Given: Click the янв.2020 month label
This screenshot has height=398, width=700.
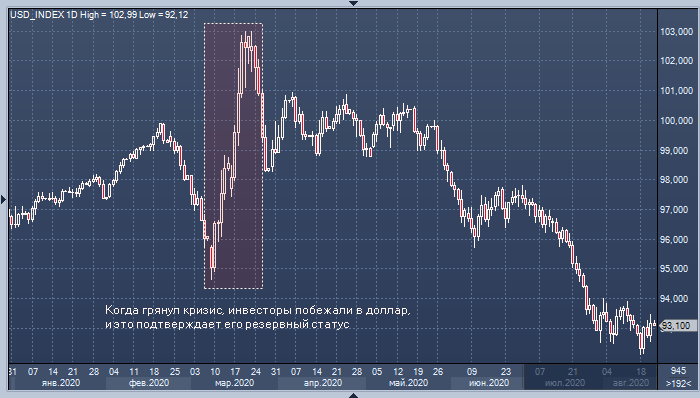Looking at the screenshot, I should (61, 383).
